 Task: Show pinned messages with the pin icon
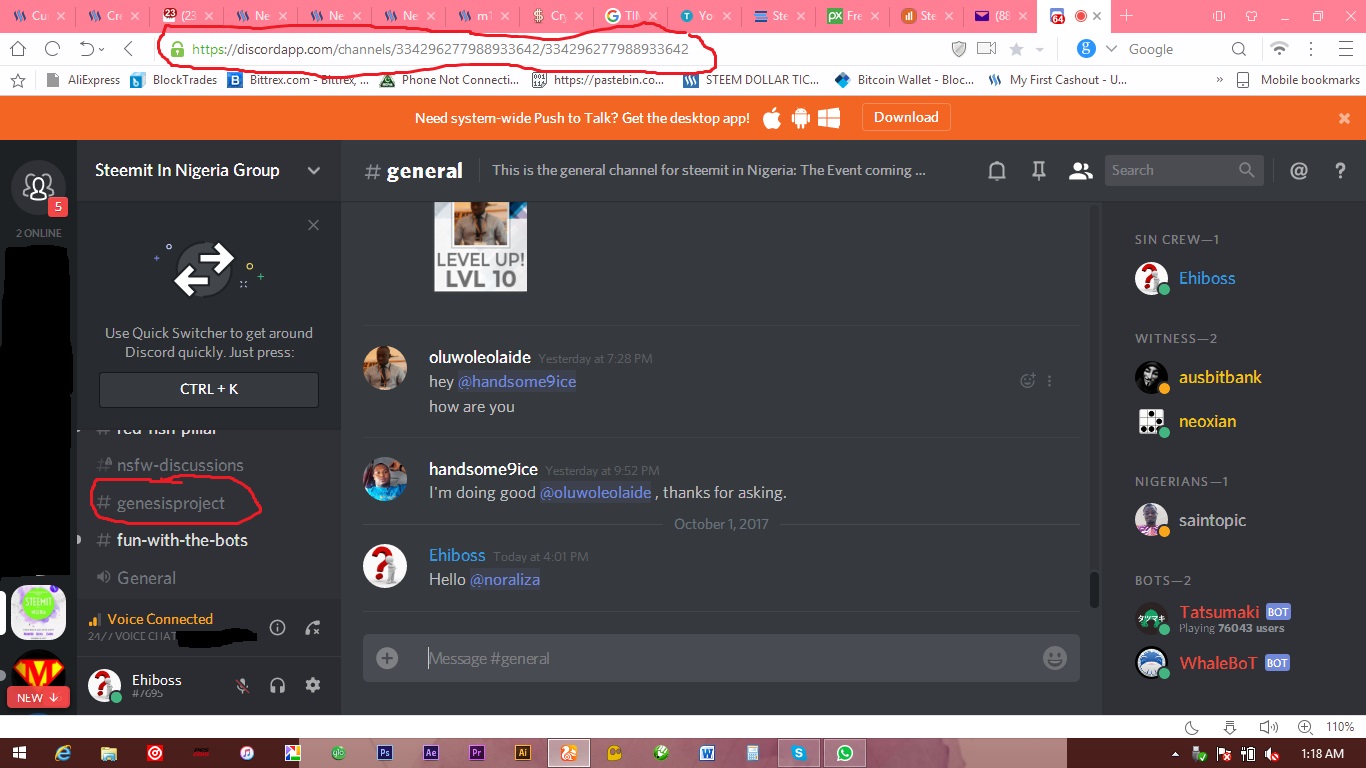(x=1038, y=170)
